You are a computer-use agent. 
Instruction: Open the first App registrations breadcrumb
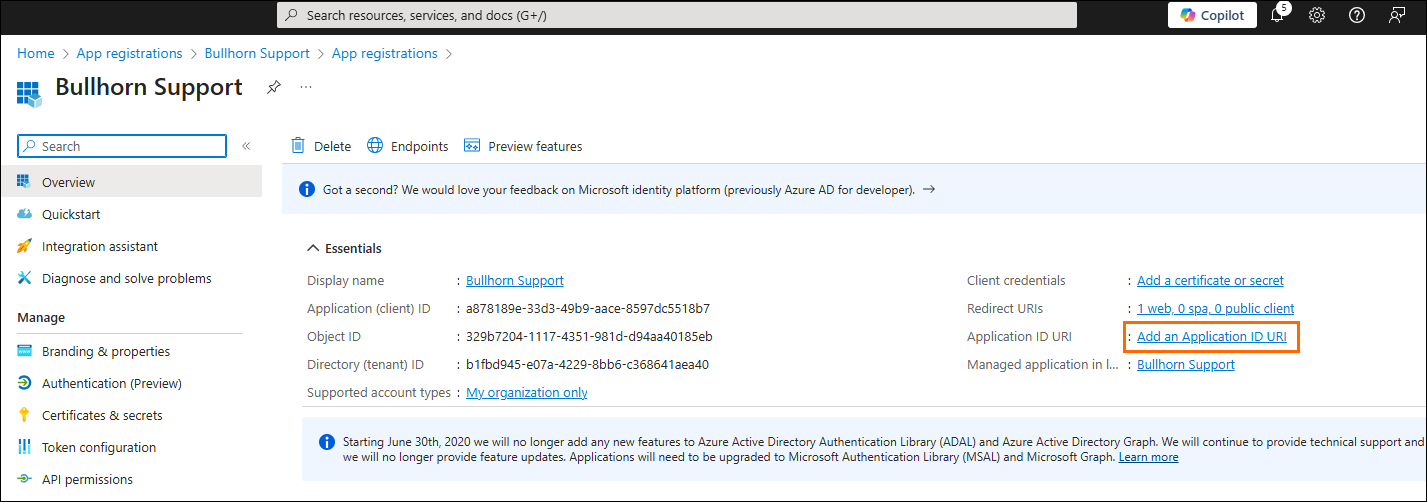(x=129, y=53)
